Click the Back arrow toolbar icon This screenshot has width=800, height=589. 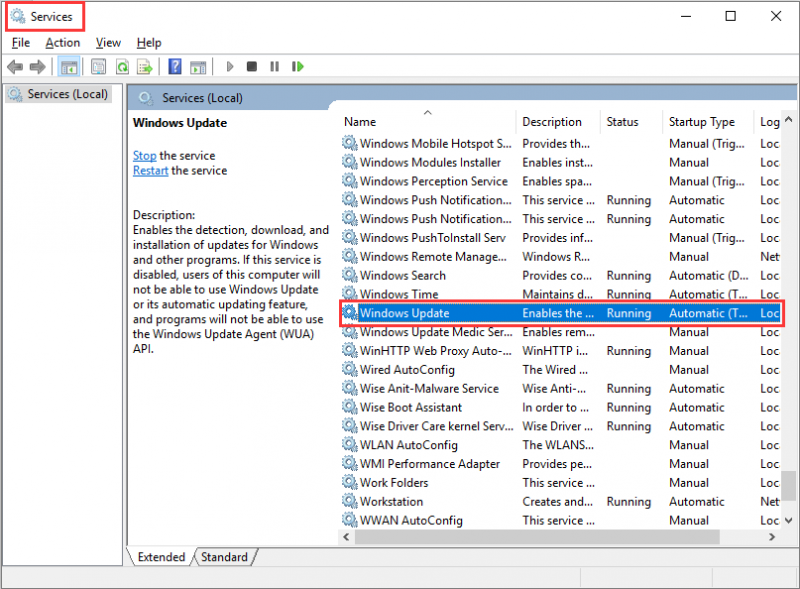click(x=15, y=67)
